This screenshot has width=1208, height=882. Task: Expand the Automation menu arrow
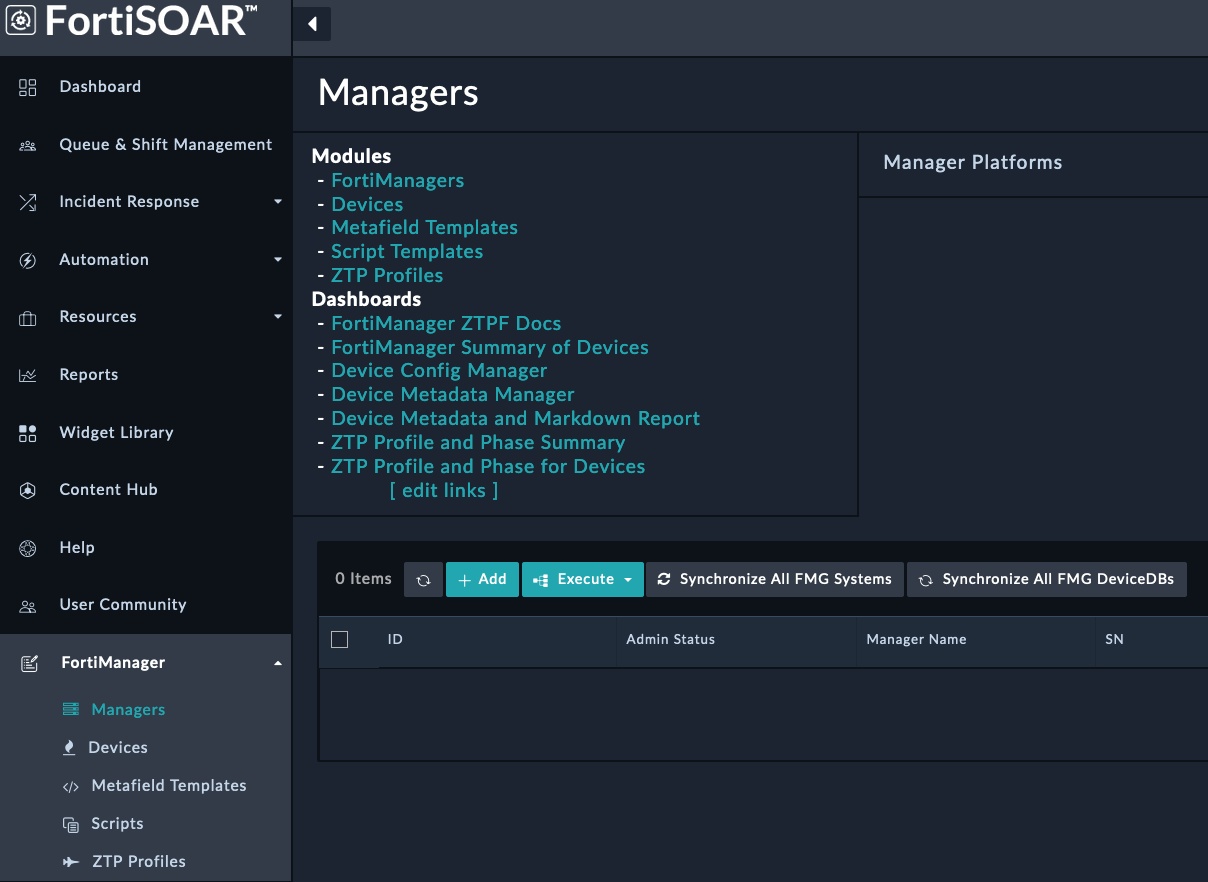[x=278, y=260]
